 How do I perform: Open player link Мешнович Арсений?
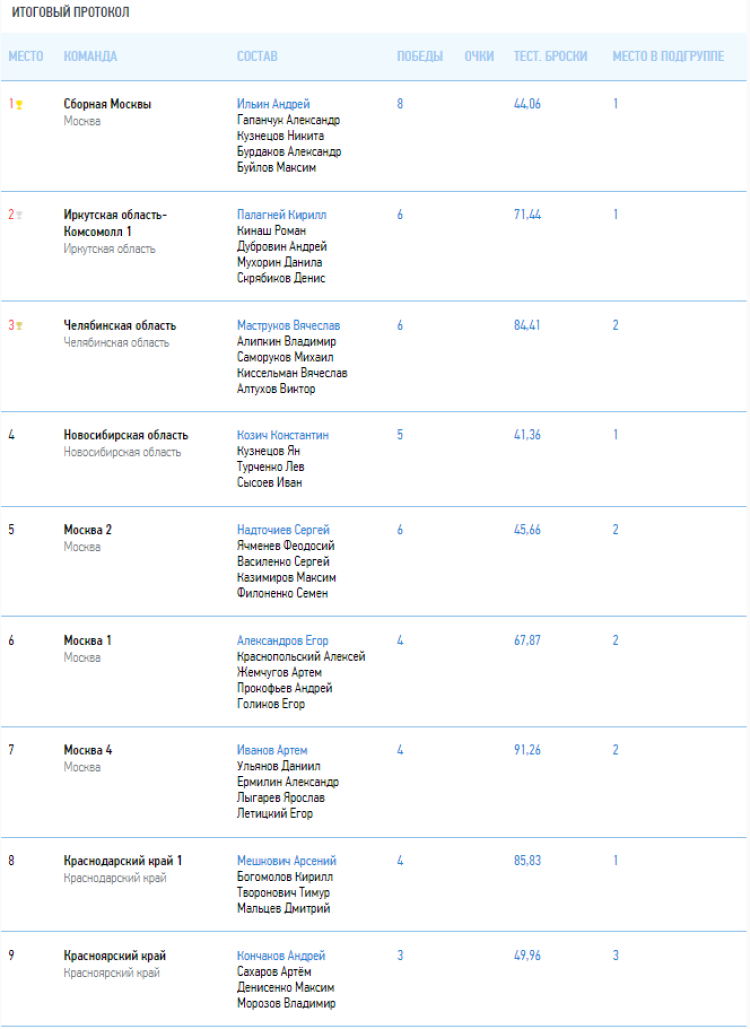286,860
